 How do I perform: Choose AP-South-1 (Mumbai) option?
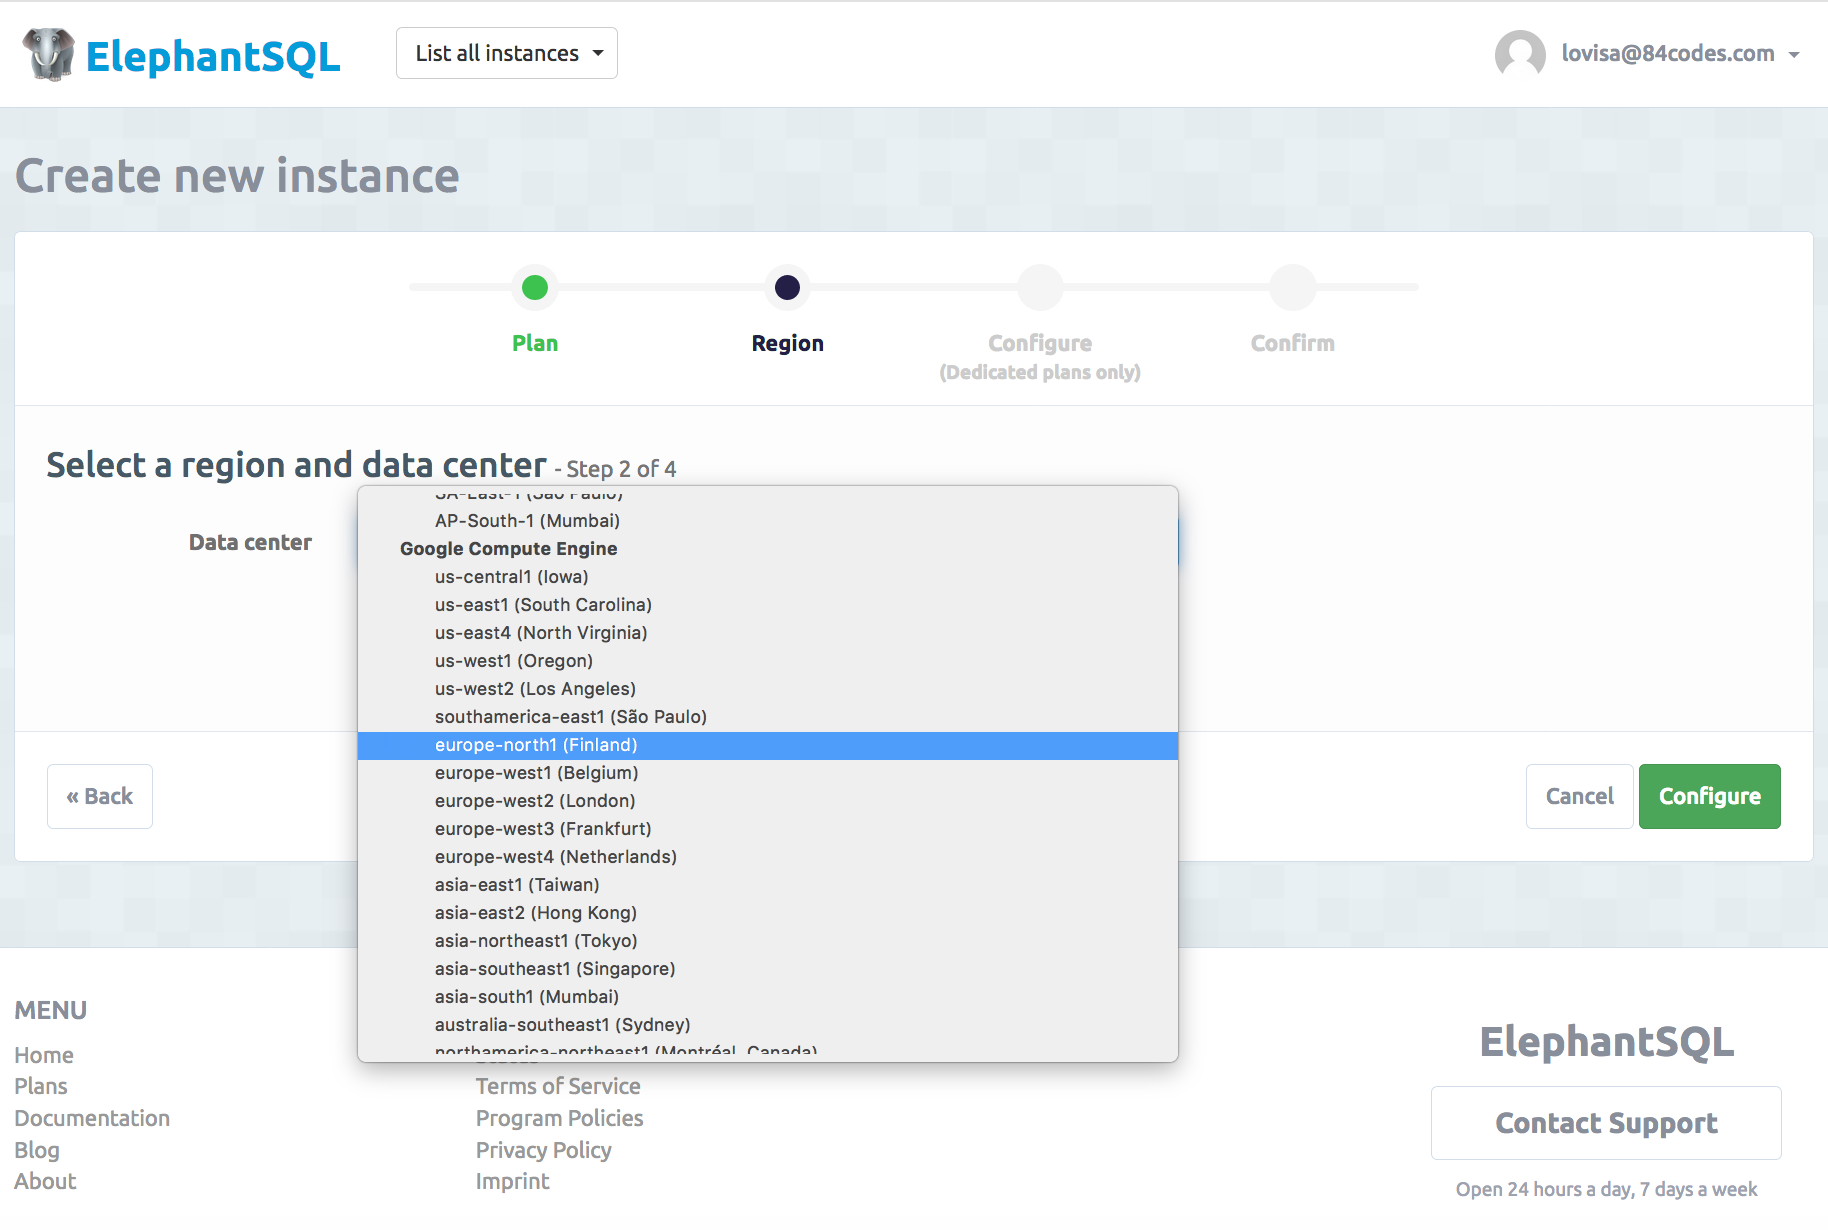527,521
